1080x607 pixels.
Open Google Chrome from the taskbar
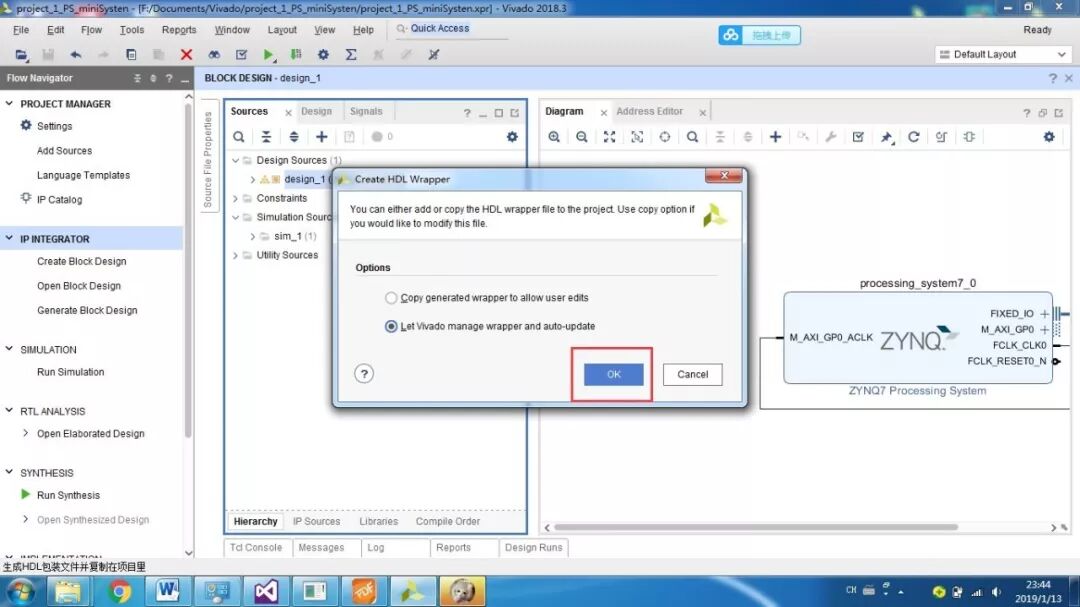point(118,591)
